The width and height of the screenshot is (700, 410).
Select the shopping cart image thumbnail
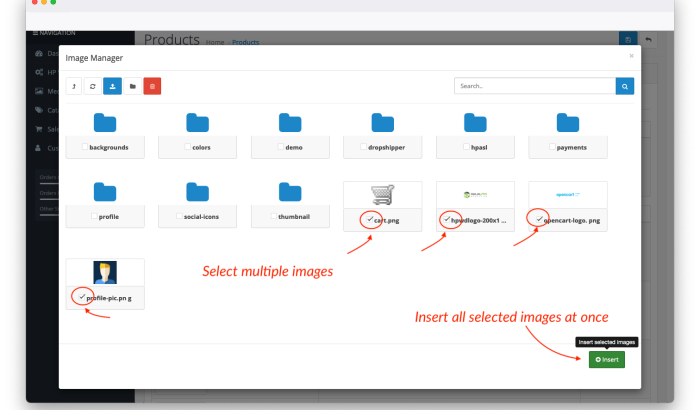383,195
